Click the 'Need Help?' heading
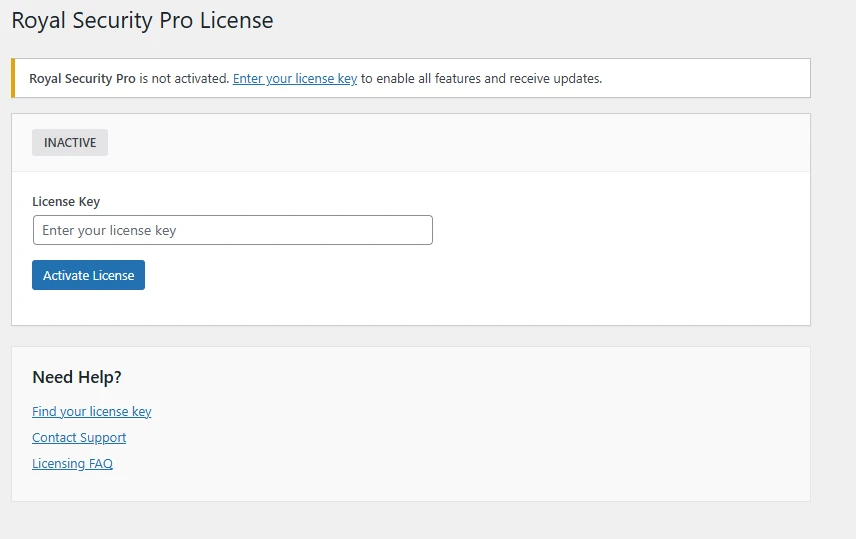This screenshot has width=856, height=539. (77, 377)
